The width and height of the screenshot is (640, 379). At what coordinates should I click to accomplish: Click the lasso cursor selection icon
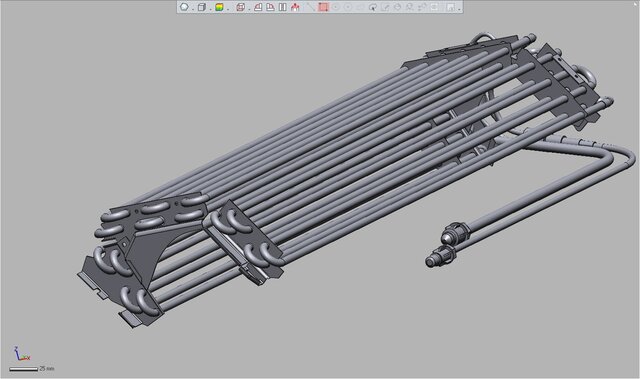373,7
